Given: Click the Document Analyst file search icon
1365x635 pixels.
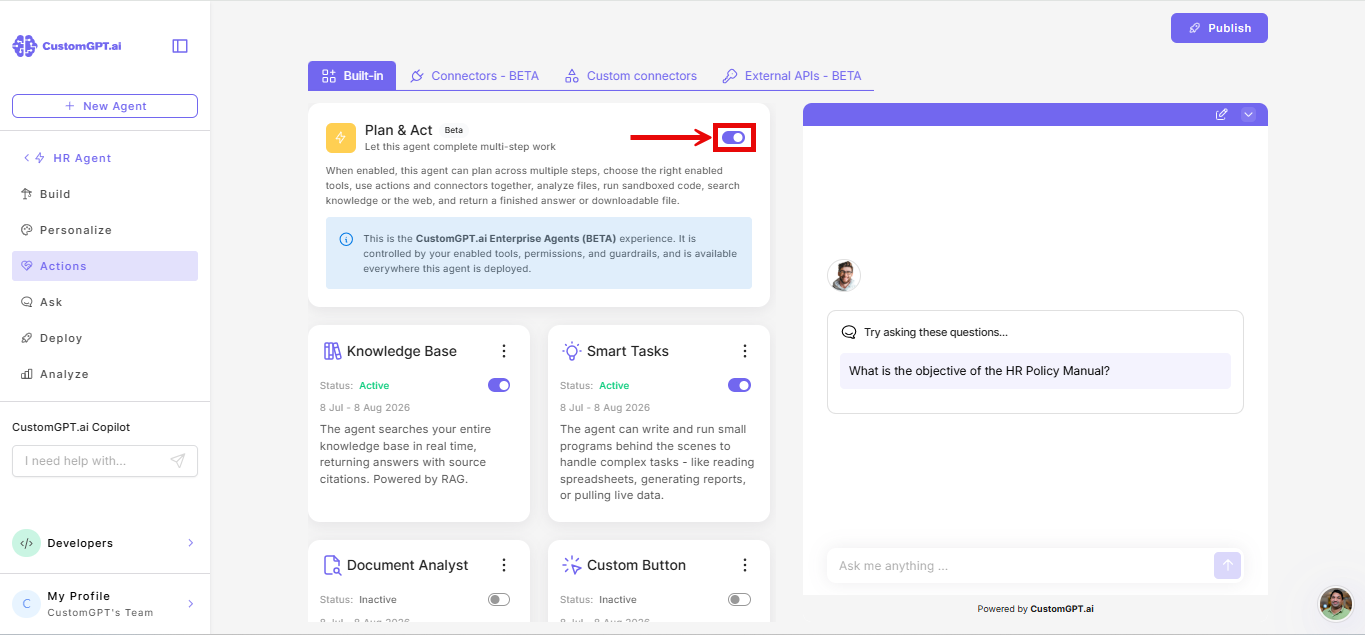Looking at the screenshot, I should tap(332, 565).
